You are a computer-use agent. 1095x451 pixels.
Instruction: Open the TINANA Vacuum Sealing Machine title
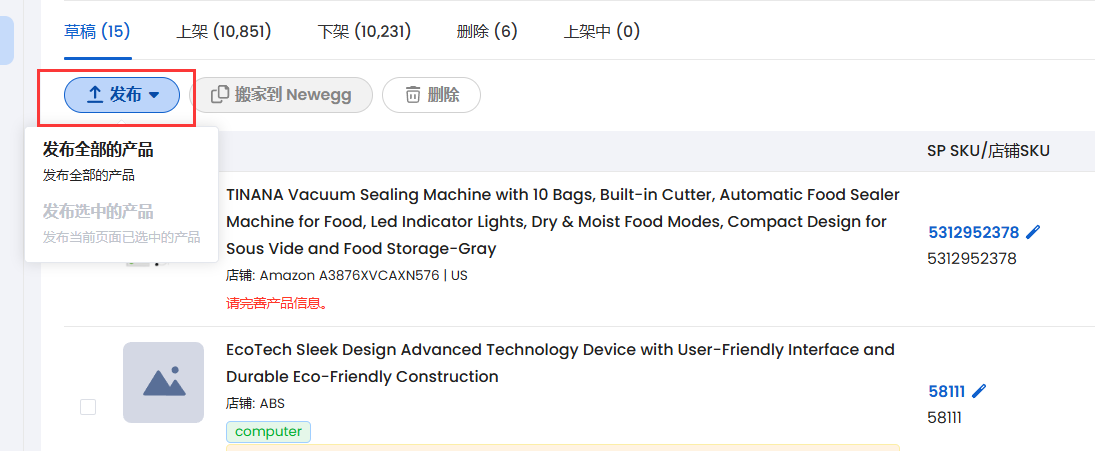pyautogui.click(x=562, y=220)
